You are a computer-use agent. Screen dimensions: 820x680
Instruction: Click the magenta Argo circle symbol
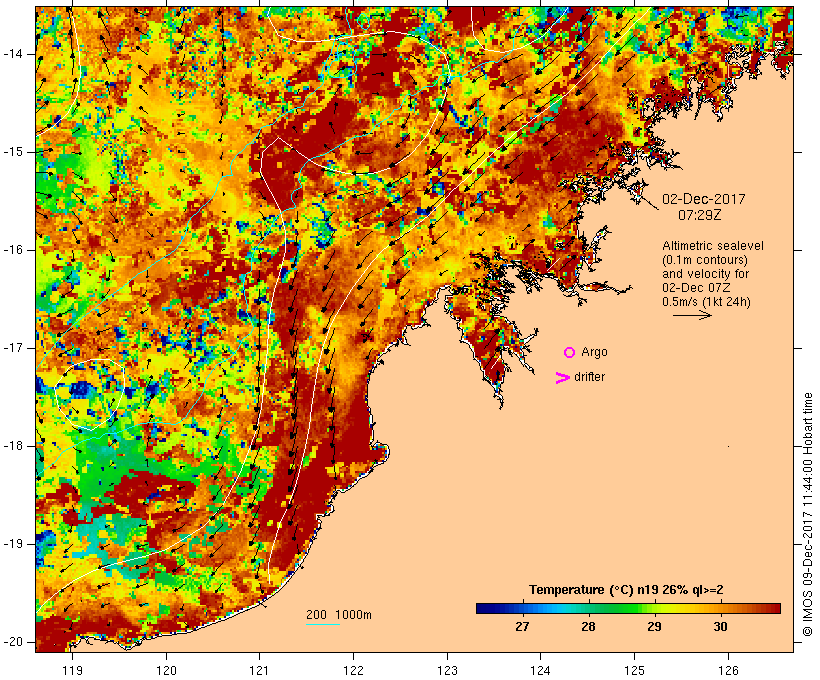(569, 353)
